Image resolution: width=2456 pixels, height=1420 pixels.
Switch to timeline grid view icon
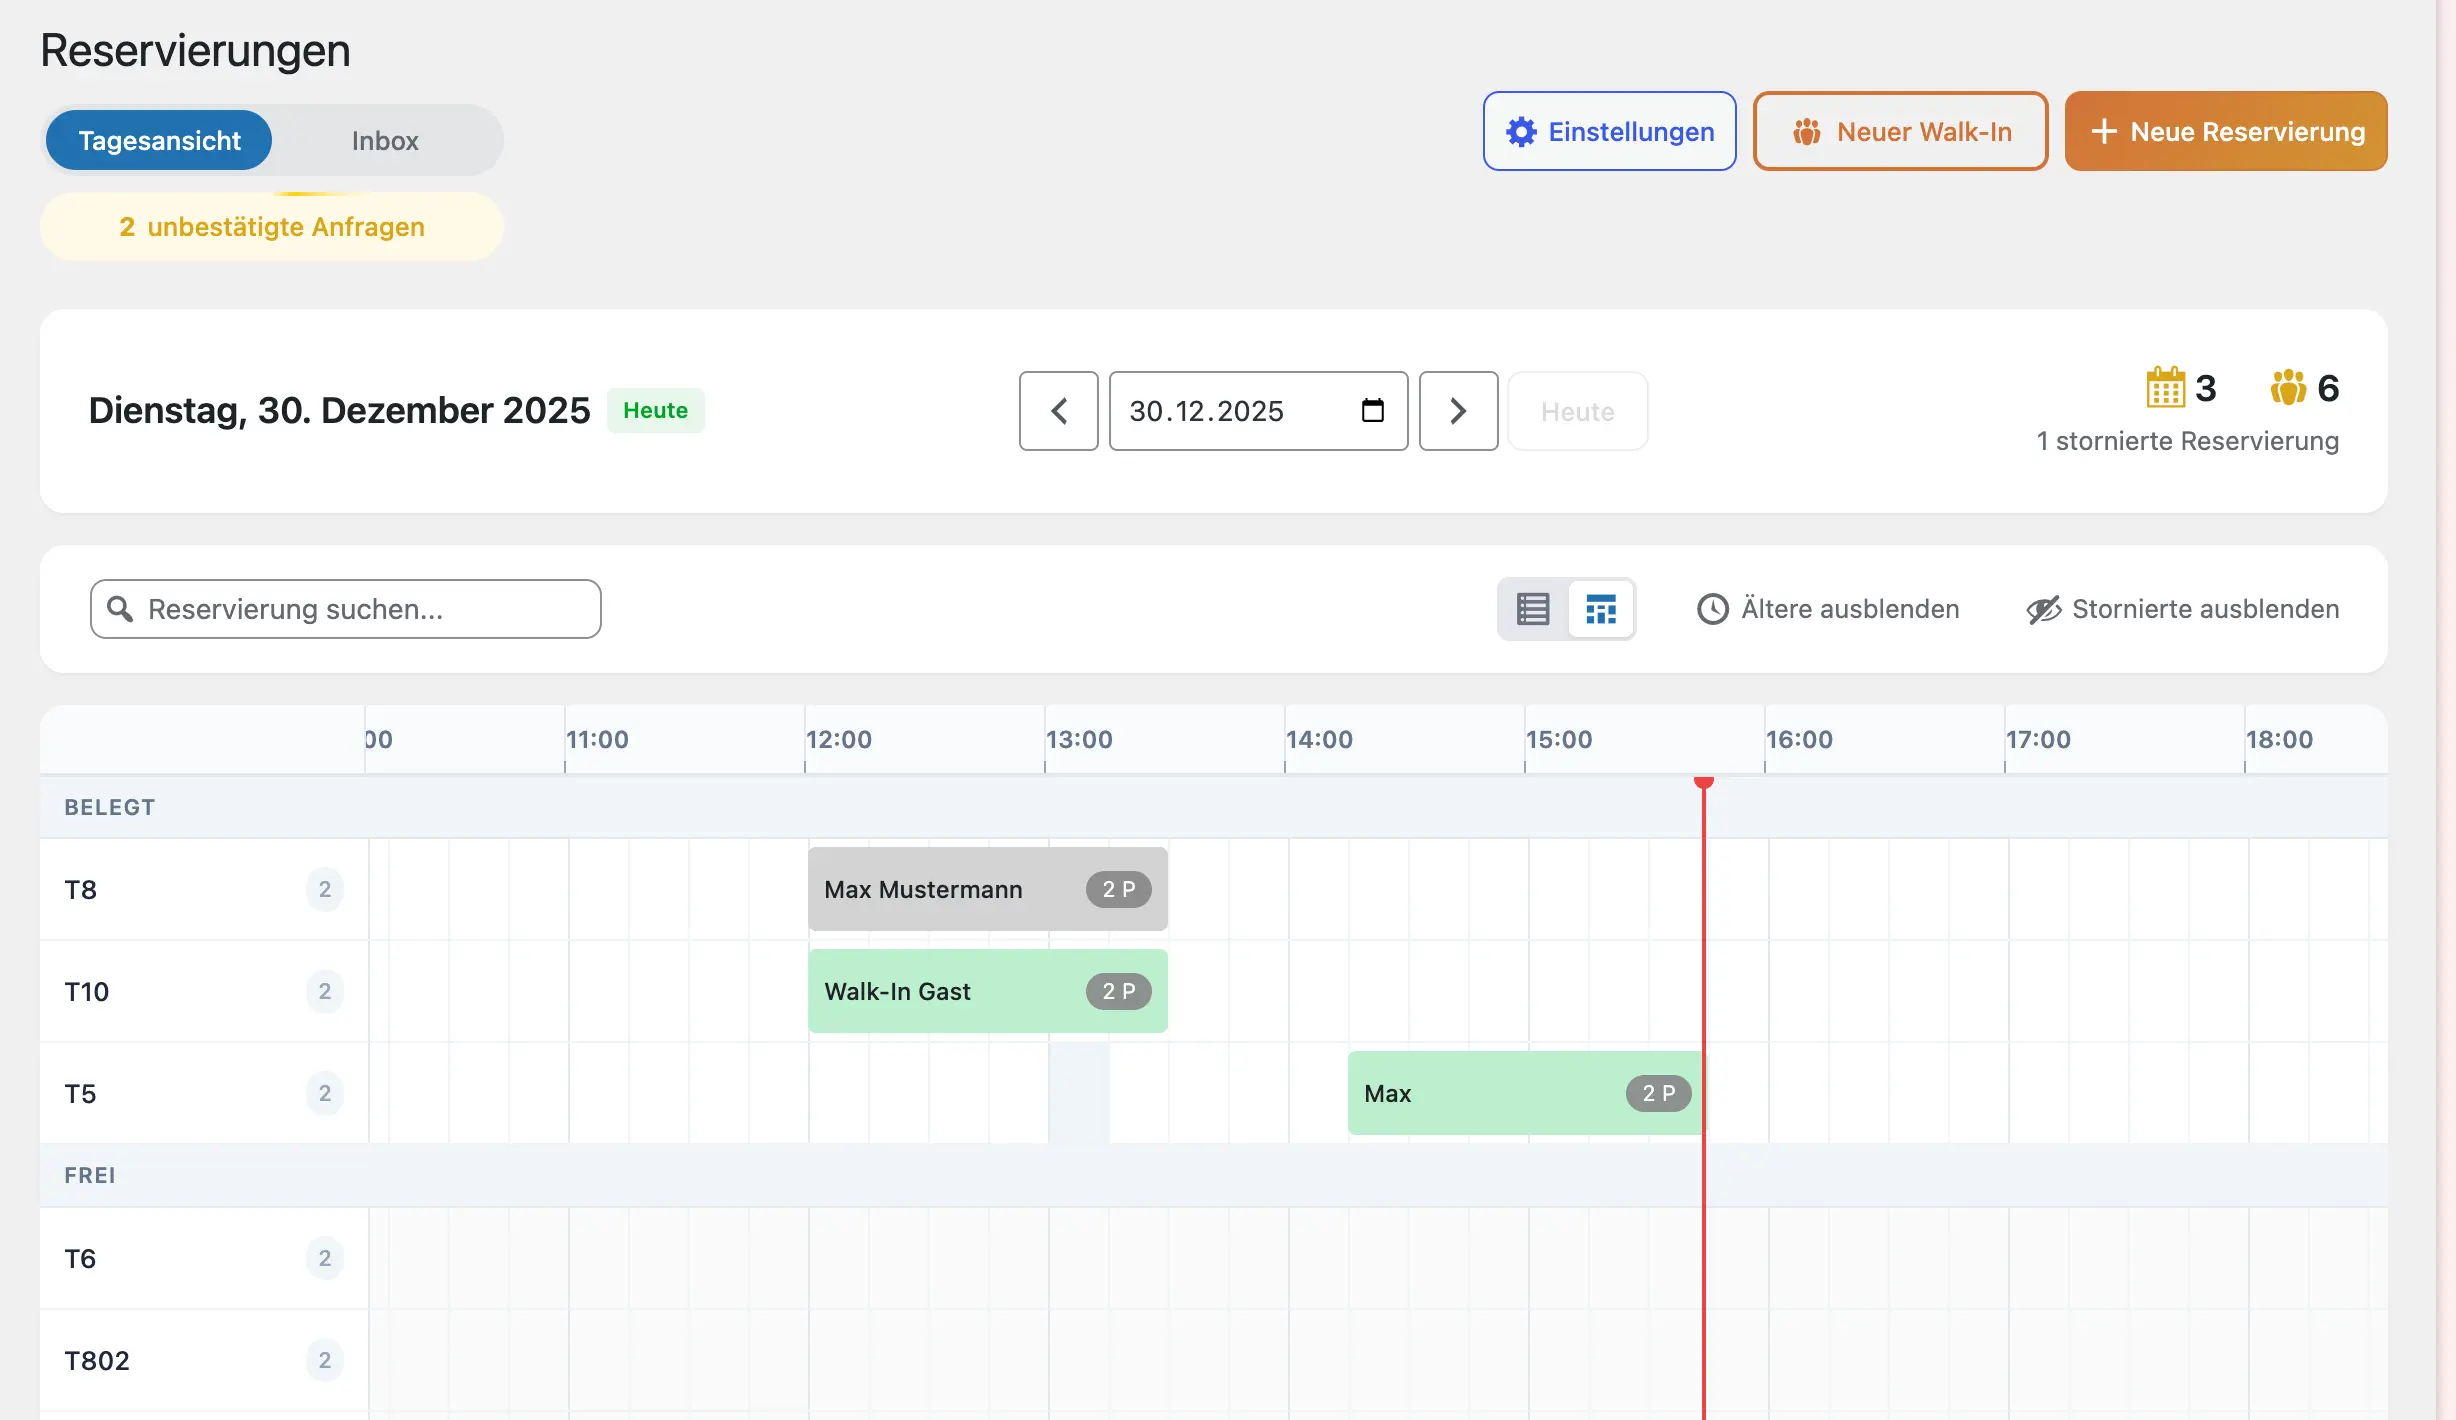(x=1600, y=609)
